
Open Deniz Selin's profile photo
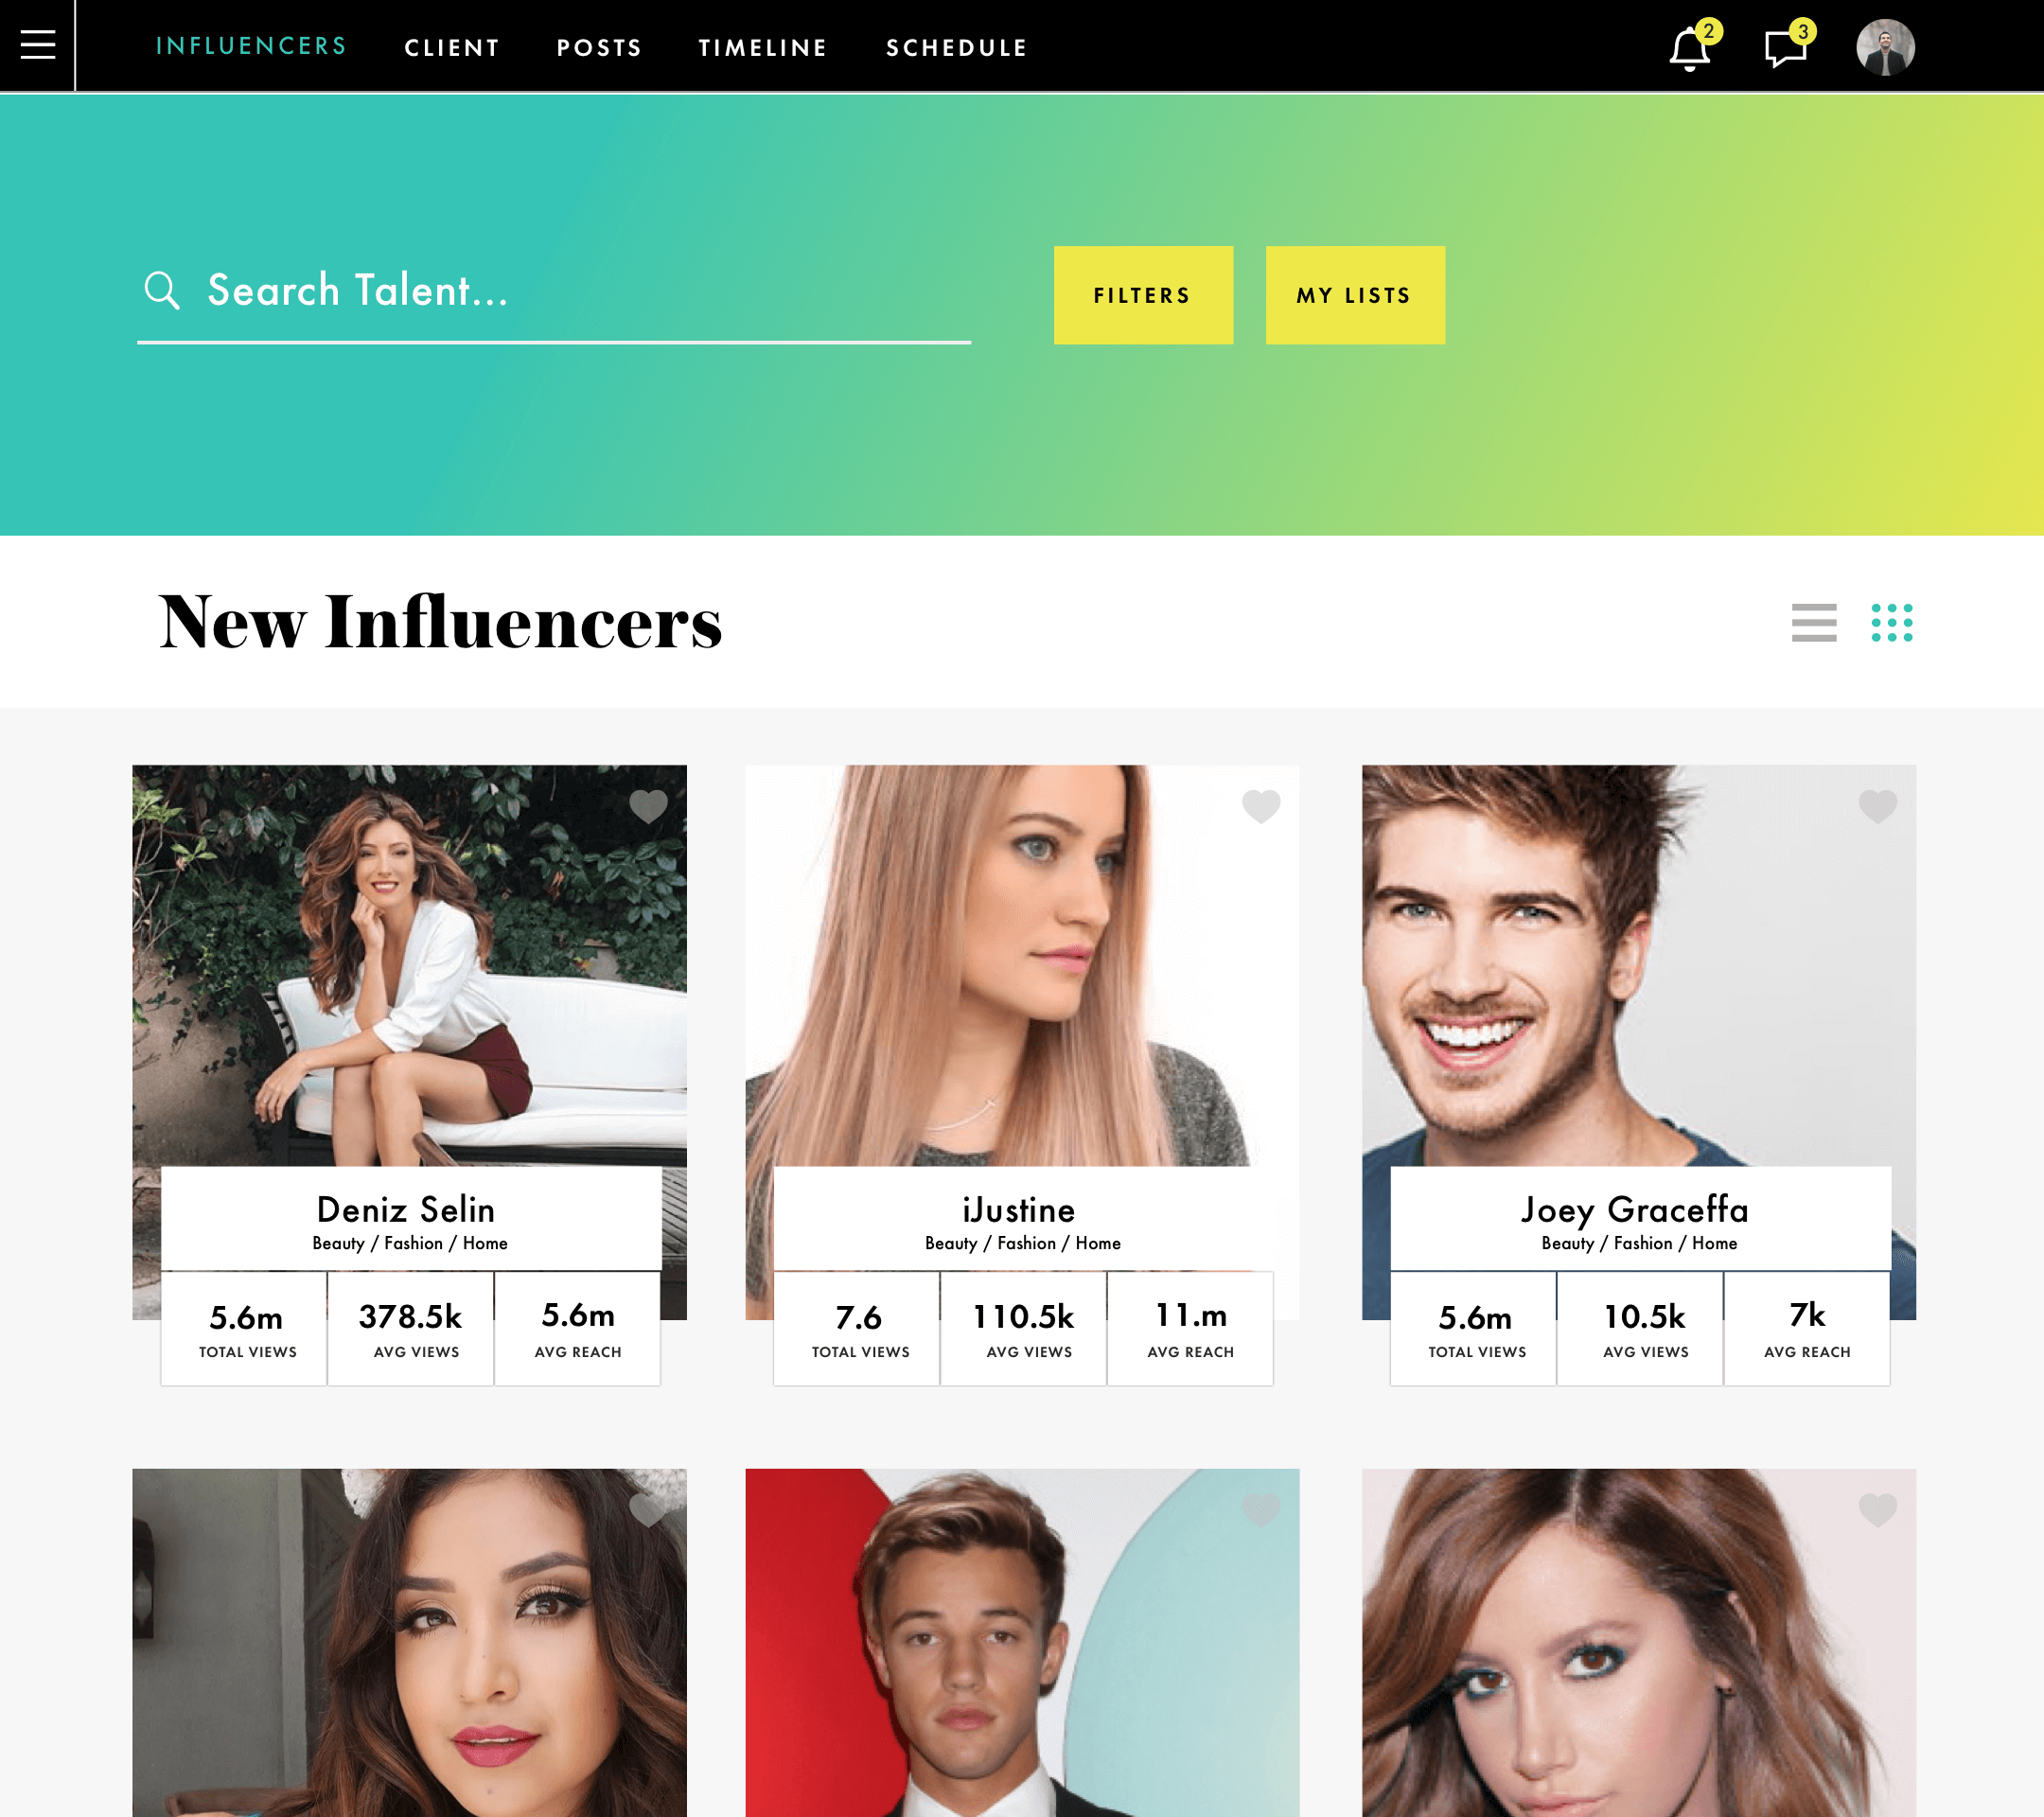pos(409,965)
